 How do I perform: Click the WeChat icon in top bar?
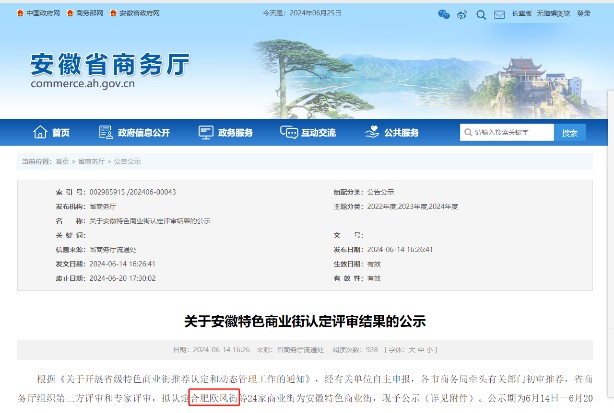coord(444,14)
